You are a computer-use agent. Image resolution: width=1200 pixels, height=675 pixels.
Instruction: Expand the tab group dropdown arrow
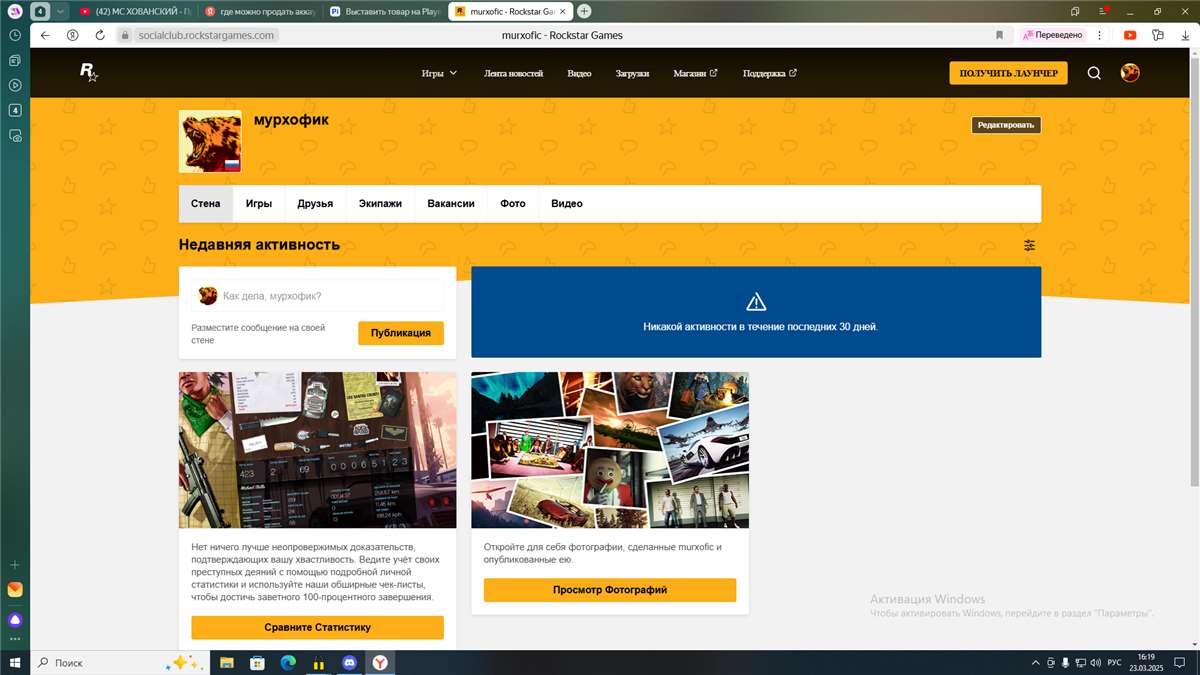point(60,11)
